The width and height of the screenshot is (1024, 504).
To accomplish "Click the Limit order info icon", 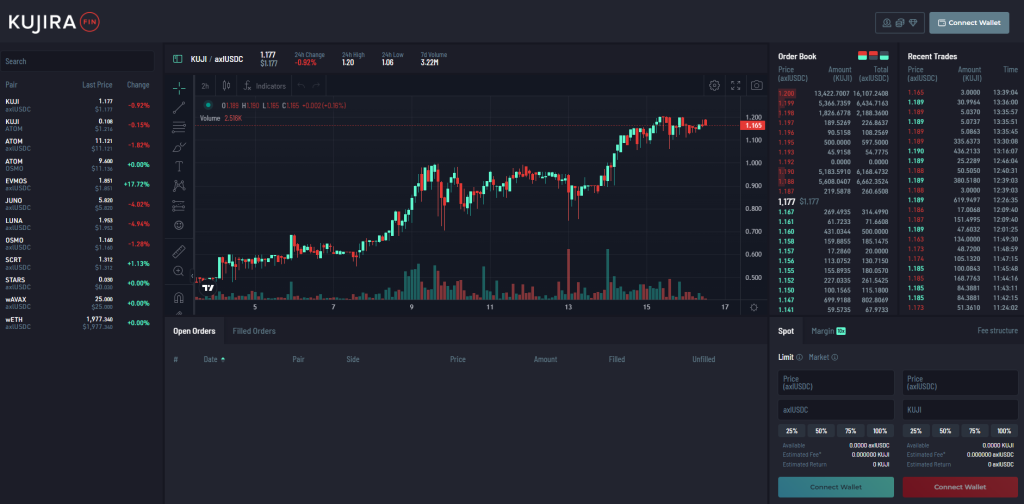I will pos(799,357).
